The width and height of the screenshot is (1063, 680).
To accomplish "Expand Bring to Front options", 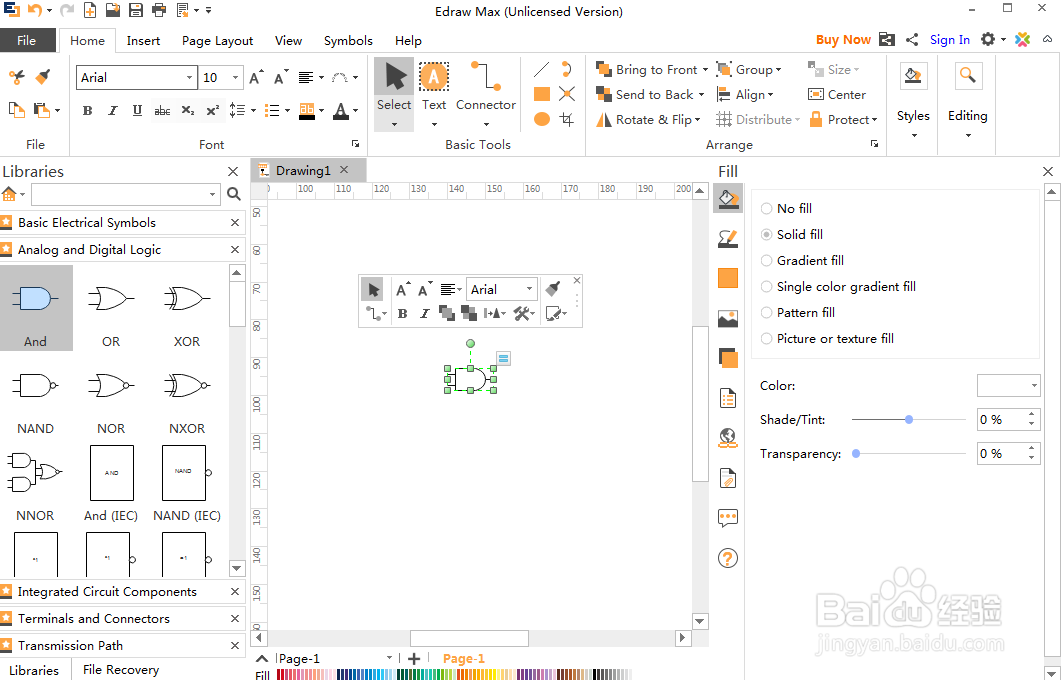I will coord(705,70).
